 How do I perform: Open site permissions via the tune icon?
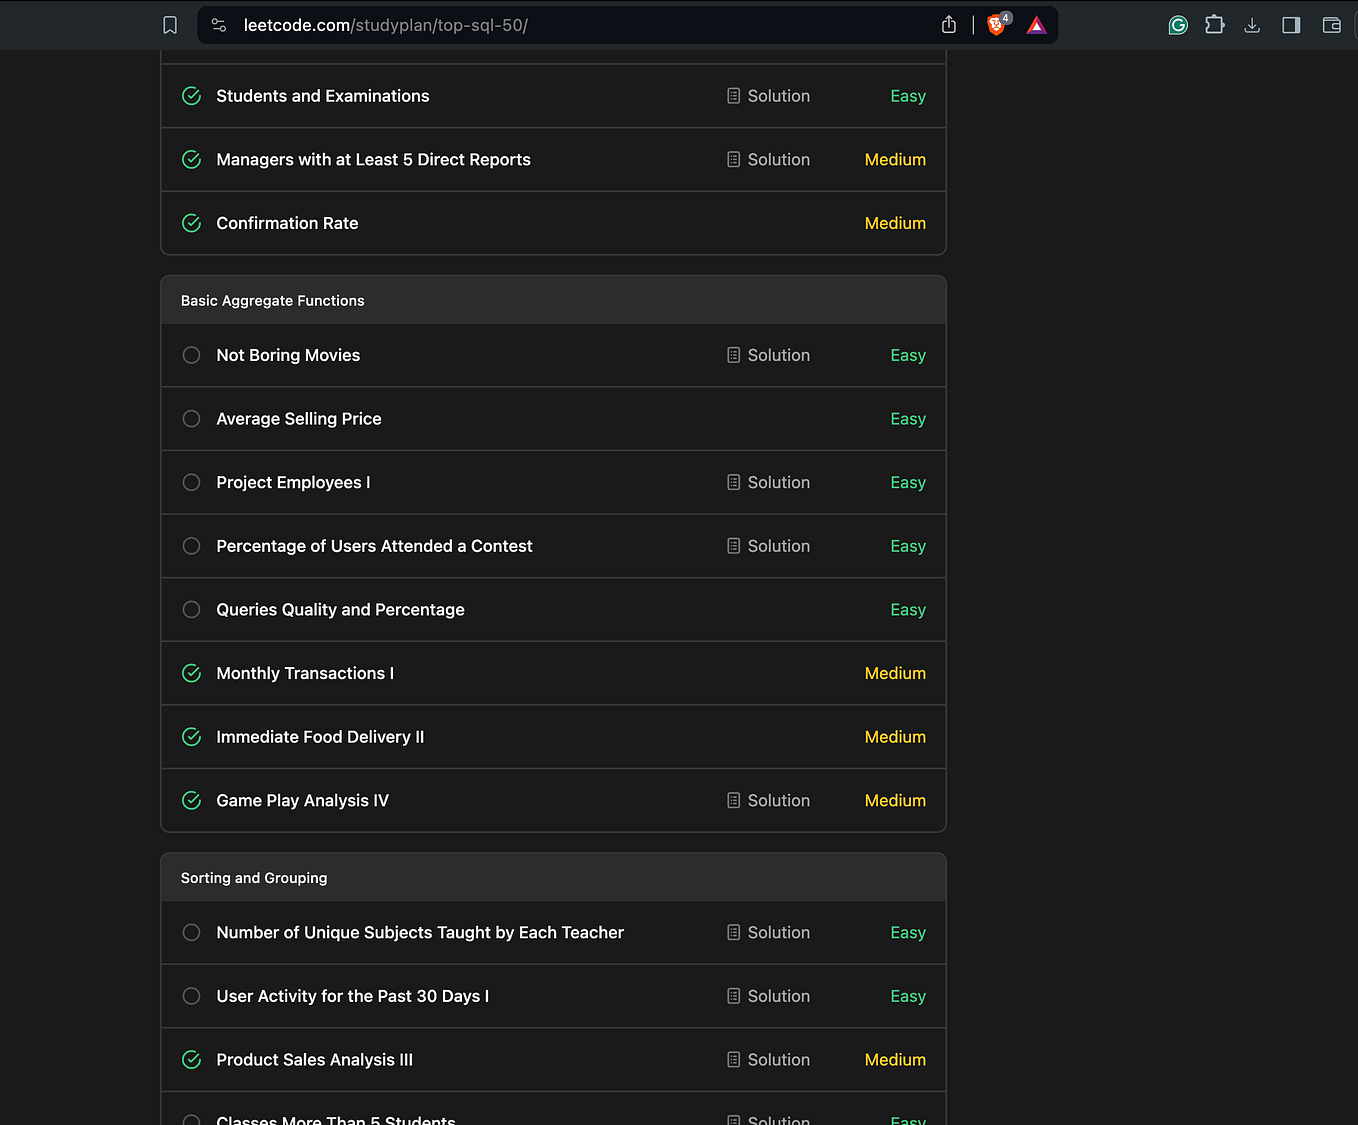coord(218,24)
